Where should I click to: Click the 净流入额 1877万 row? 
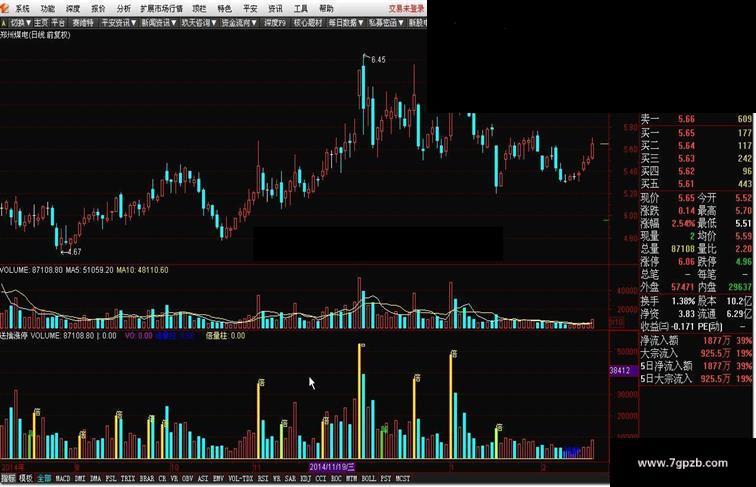[x=696, y=340]
